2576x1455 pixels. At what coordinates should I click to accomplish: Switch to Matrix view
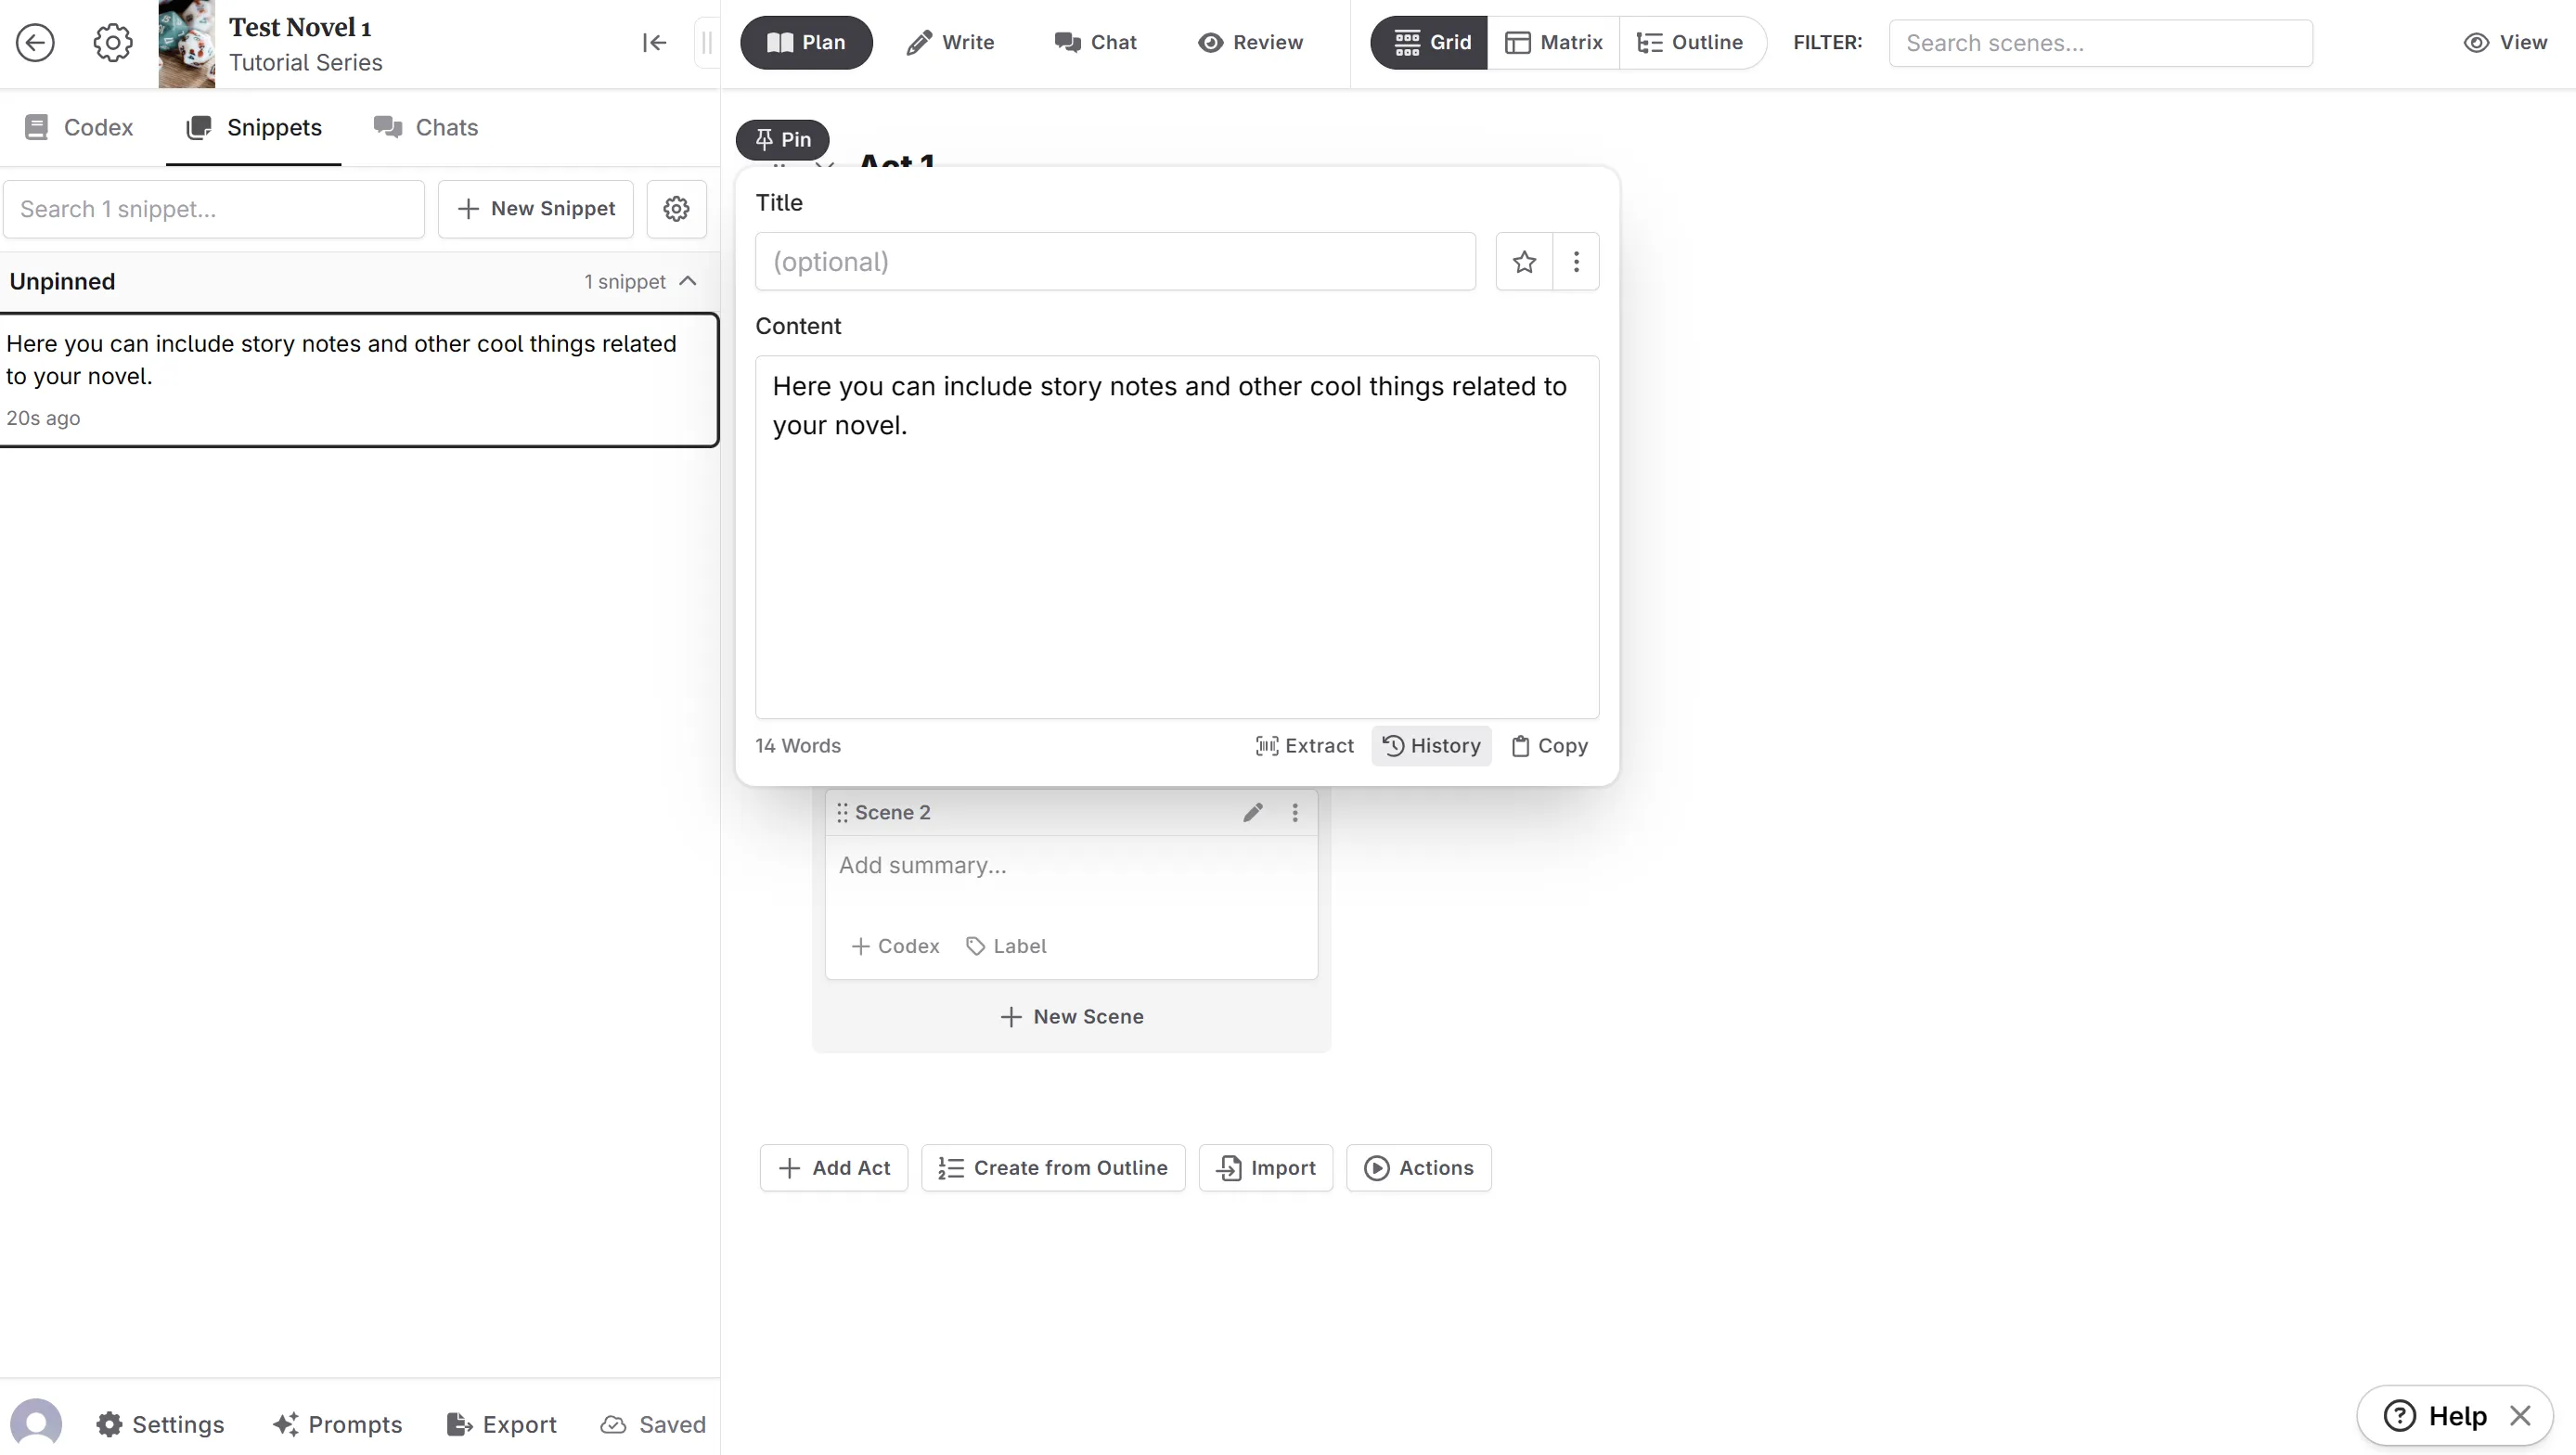(x=1553, y=42)
